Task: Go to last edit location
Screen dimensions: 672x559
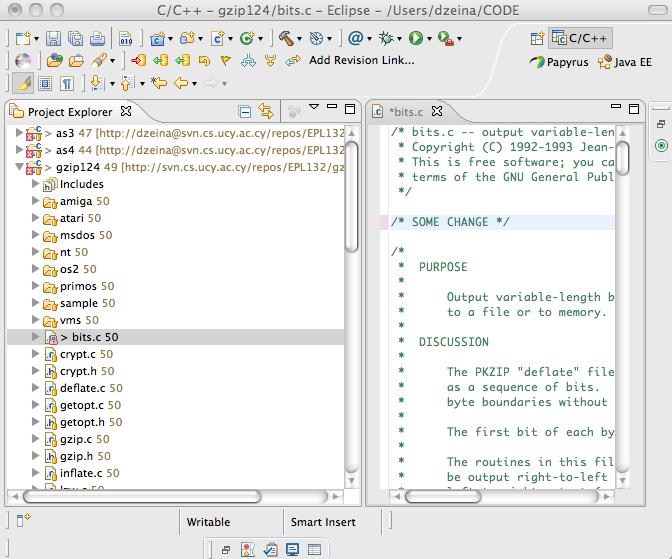Action: click(x=159, y=83)
